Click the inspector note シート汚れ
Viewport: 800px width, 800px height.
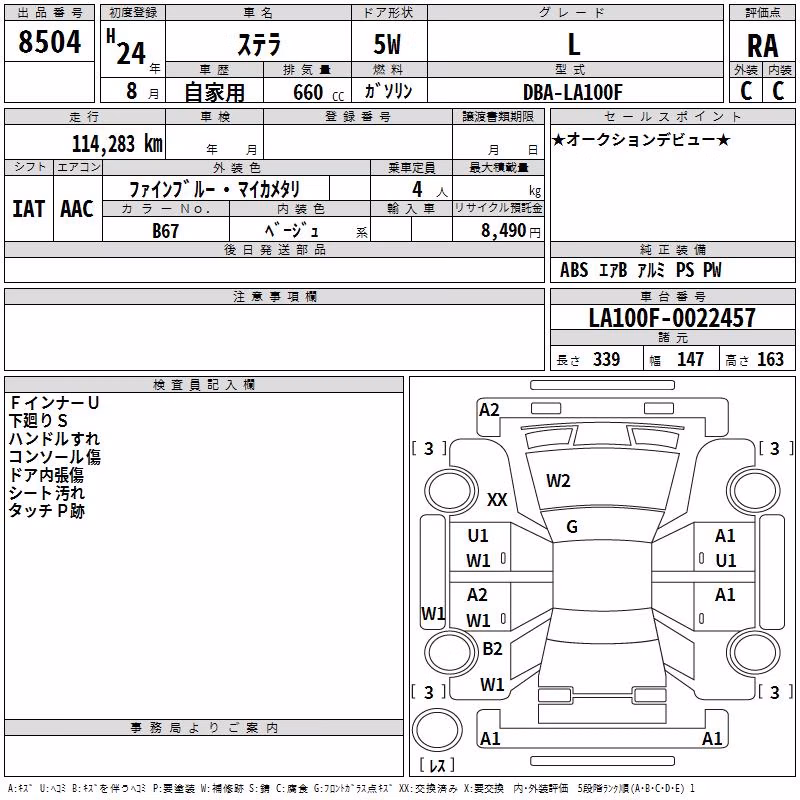pos(46,492)
